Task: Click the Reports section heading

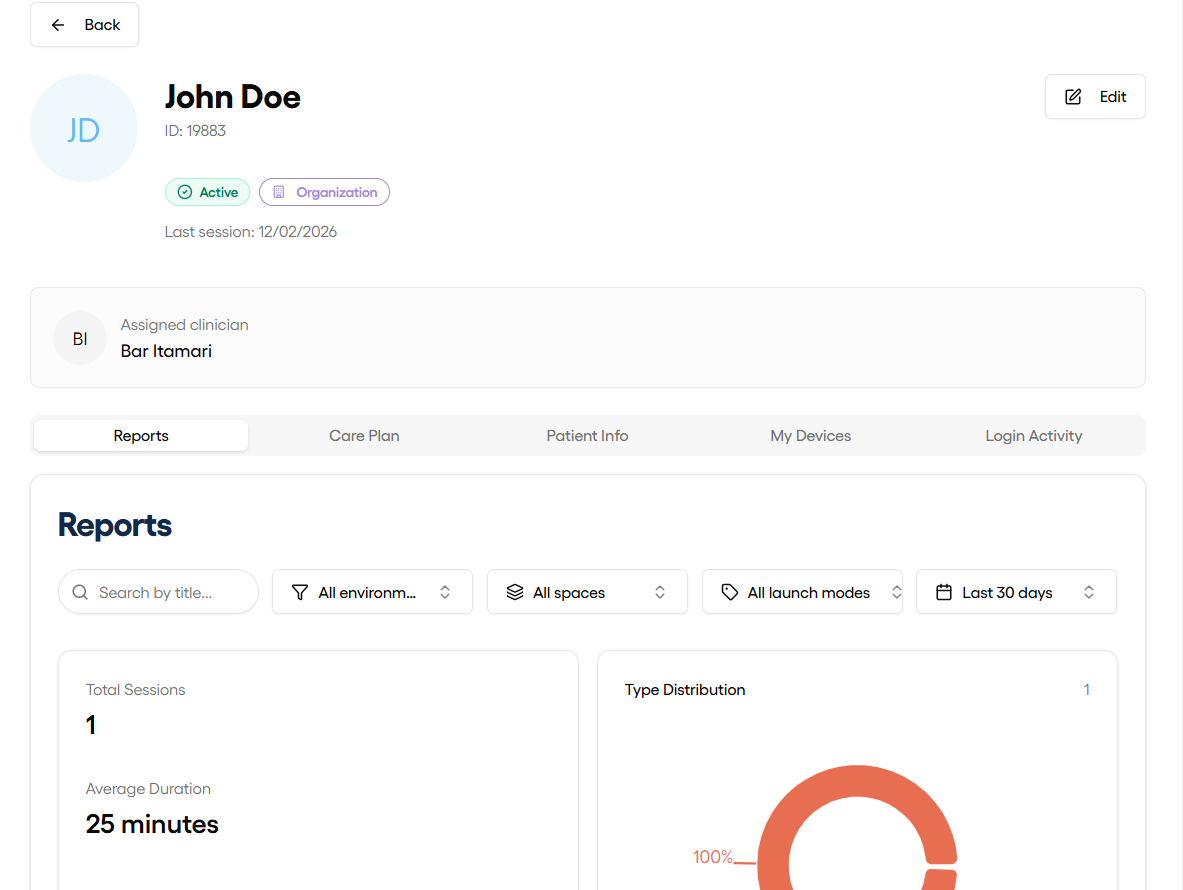Action: pyautogui.click(x=115, y=525)
